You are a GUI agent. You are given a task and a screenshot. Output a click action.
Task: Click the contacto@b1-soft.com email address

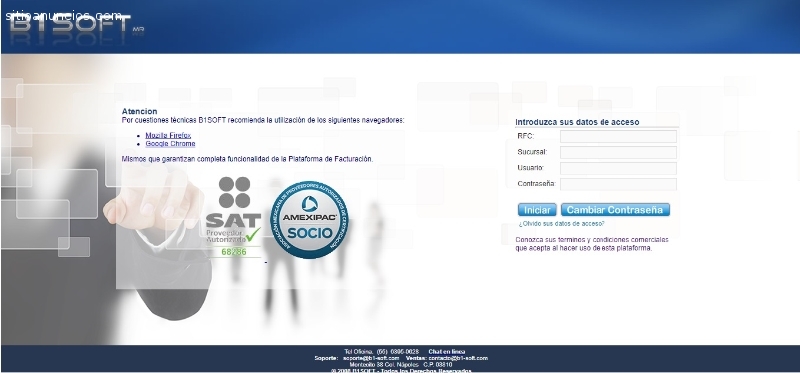pyautogui.click(x=458, y=358)
